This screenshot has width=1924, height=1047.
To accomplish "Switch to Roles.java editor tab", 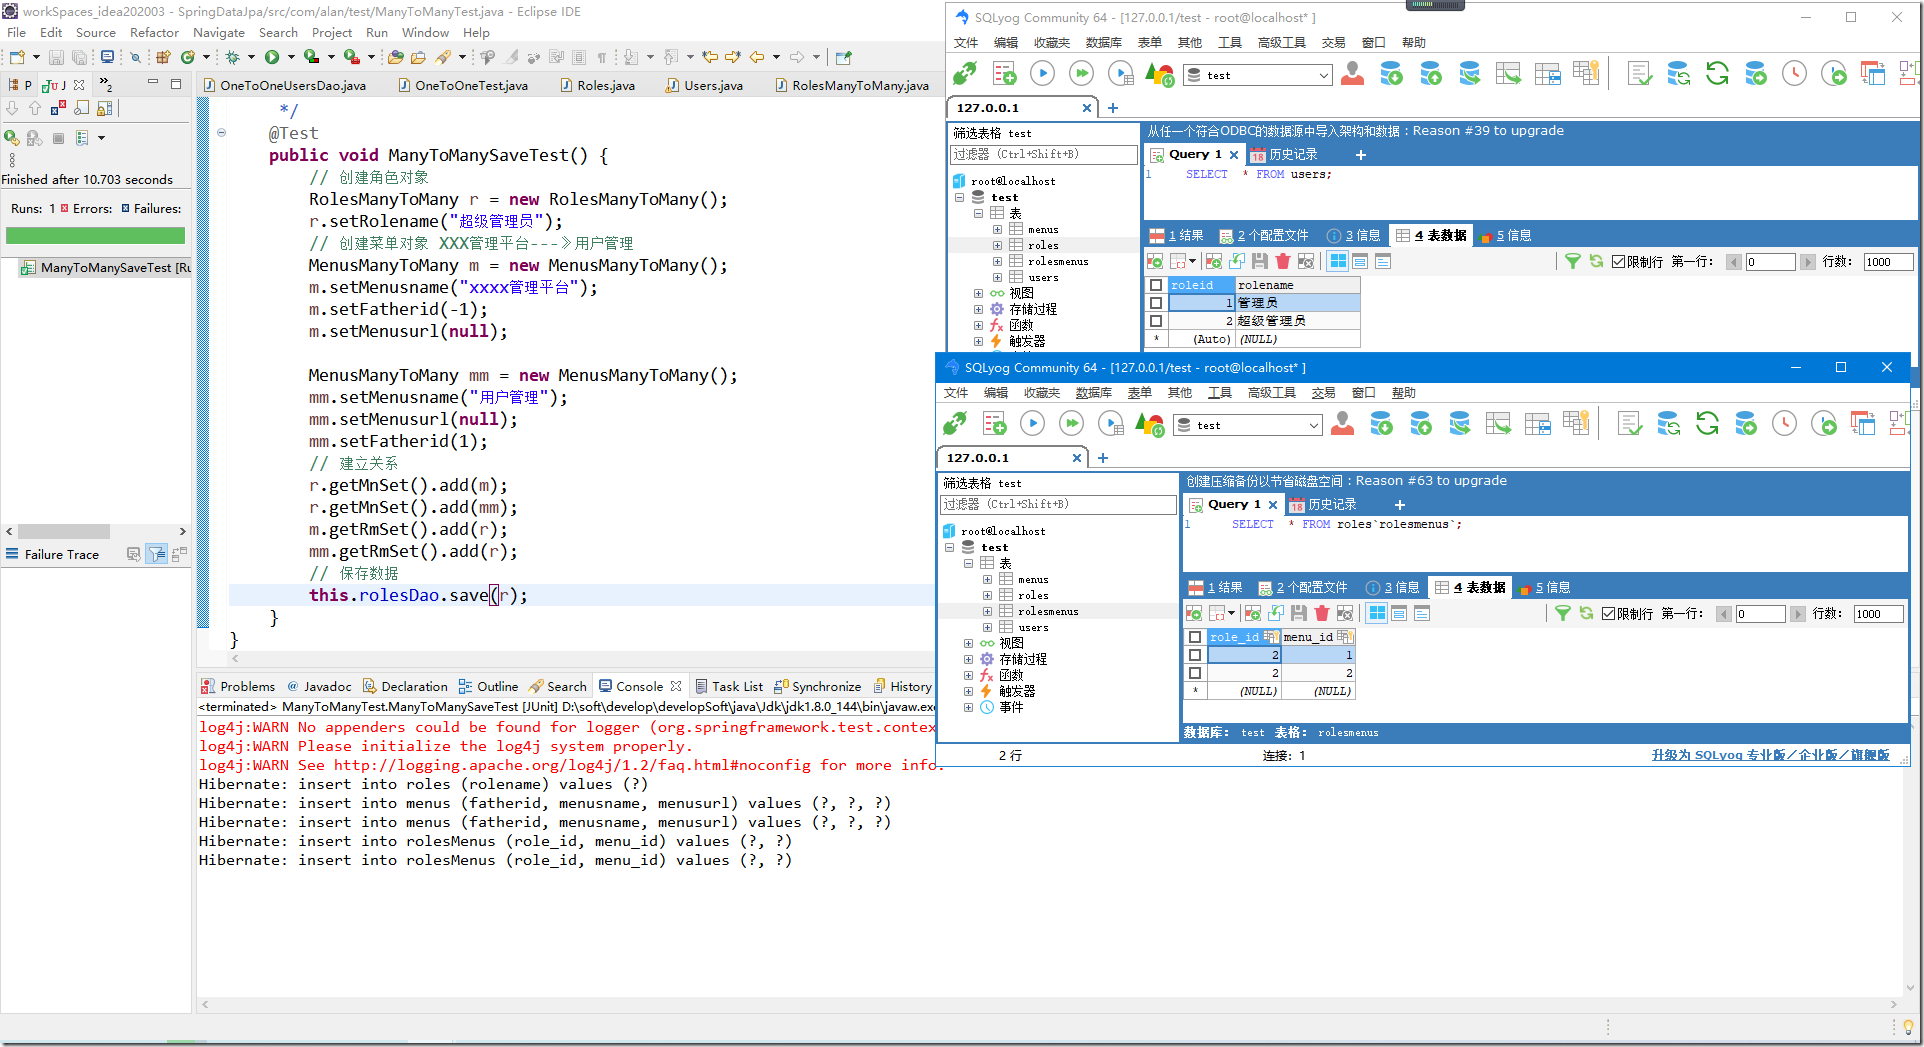I will [597, 86].
